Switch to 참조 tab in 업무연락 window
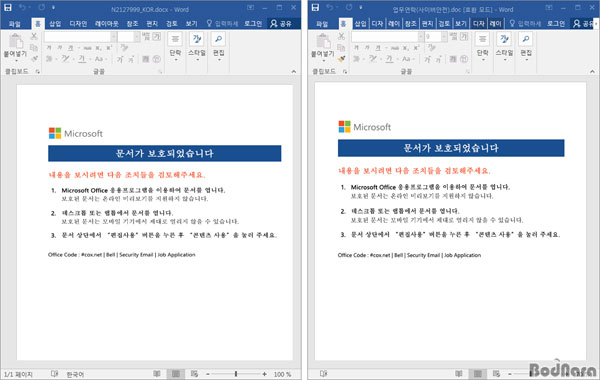Screen dimensions: 600x380 click(x=411, y=24)
